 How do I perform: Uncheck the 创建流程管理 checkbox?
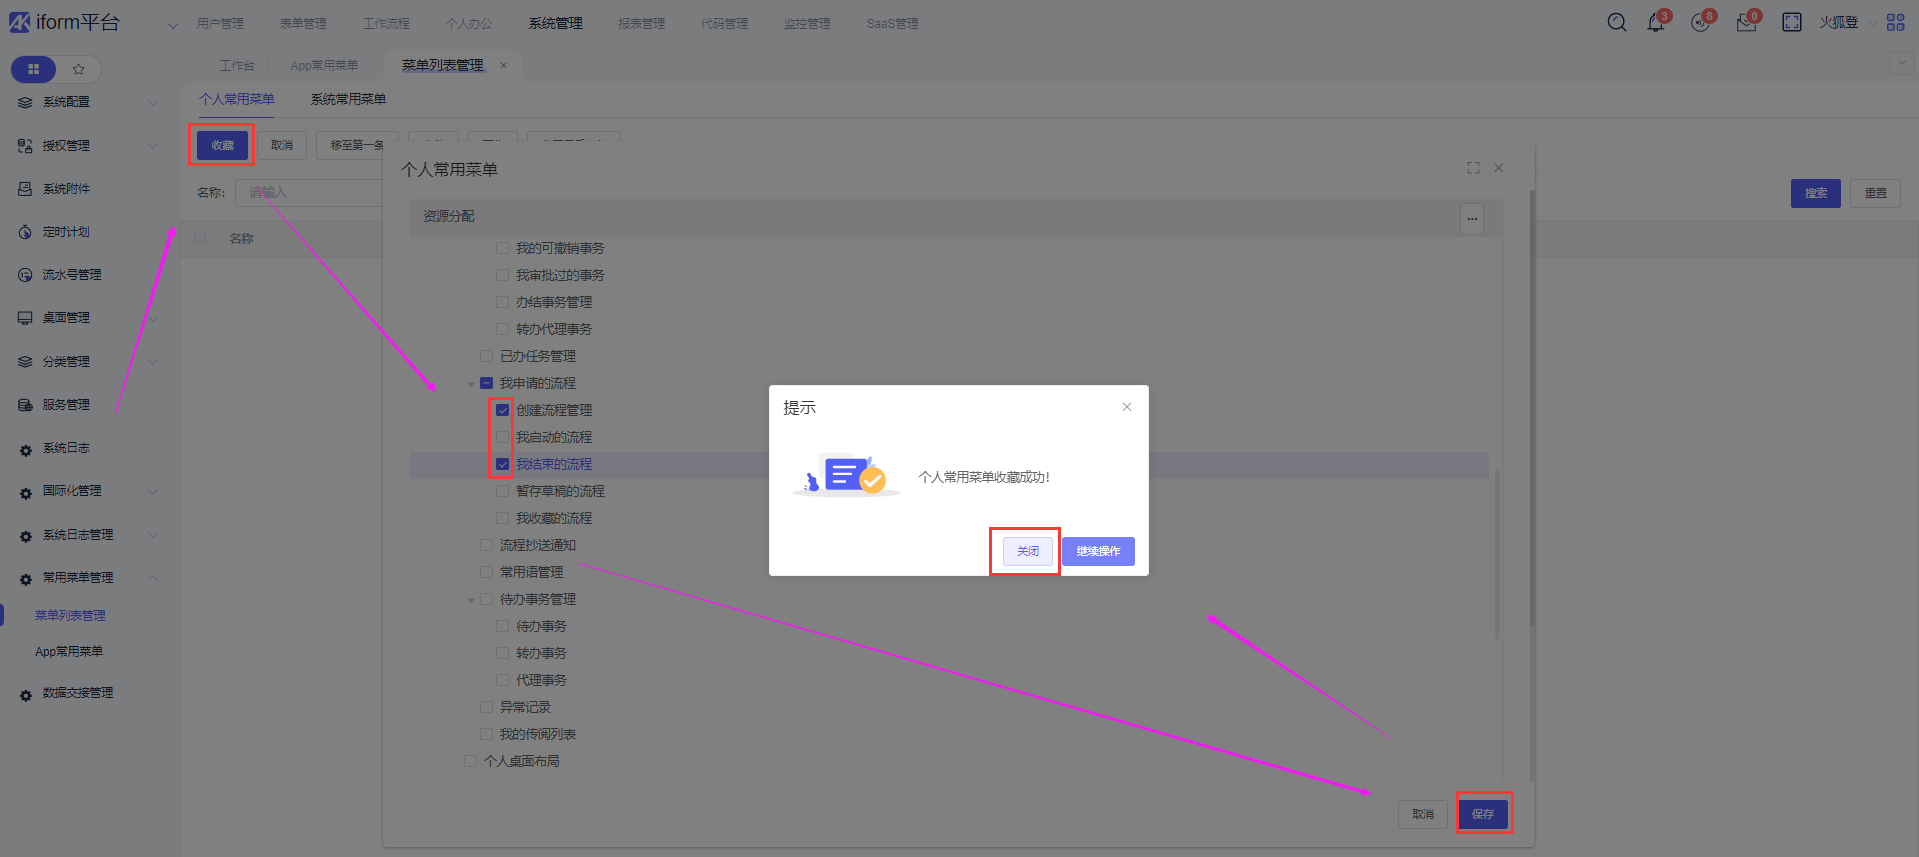[503, 410]
